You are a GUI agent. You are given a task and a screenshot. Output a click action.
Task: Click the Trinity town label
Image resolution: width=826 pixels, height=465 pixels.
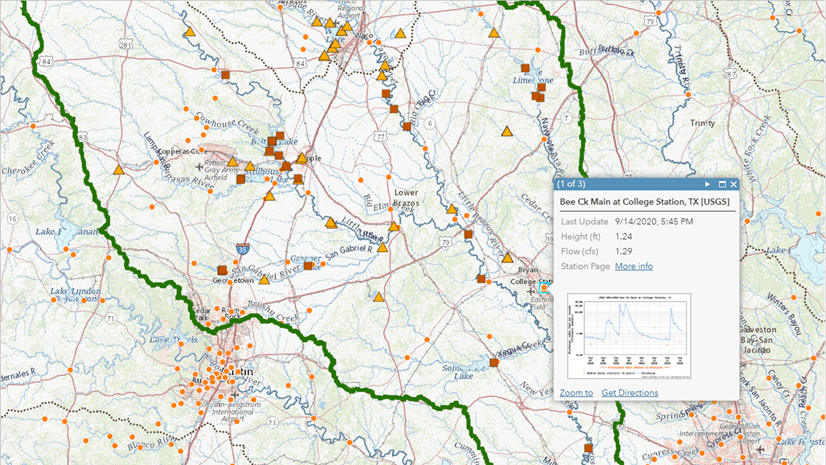click(703, 123)
